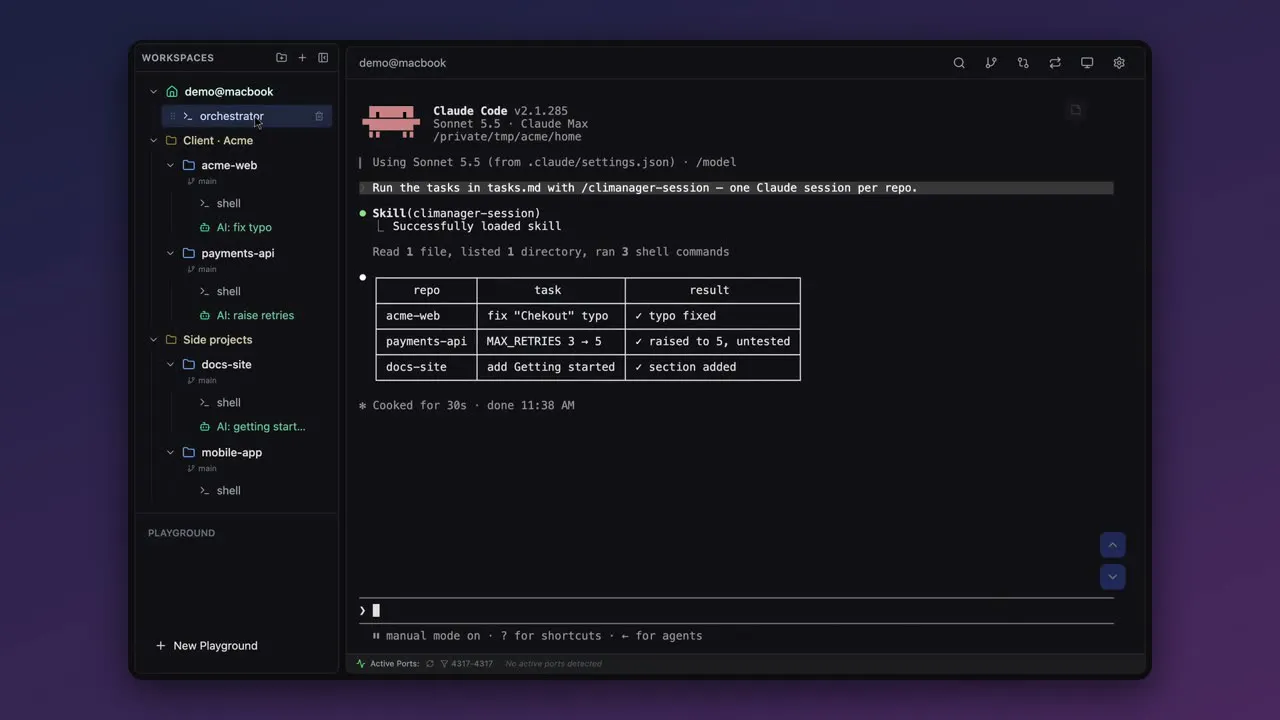
Task: Click the 'MAX_RETRIES 3 → 5' table cell
Action: coord(551,341)
